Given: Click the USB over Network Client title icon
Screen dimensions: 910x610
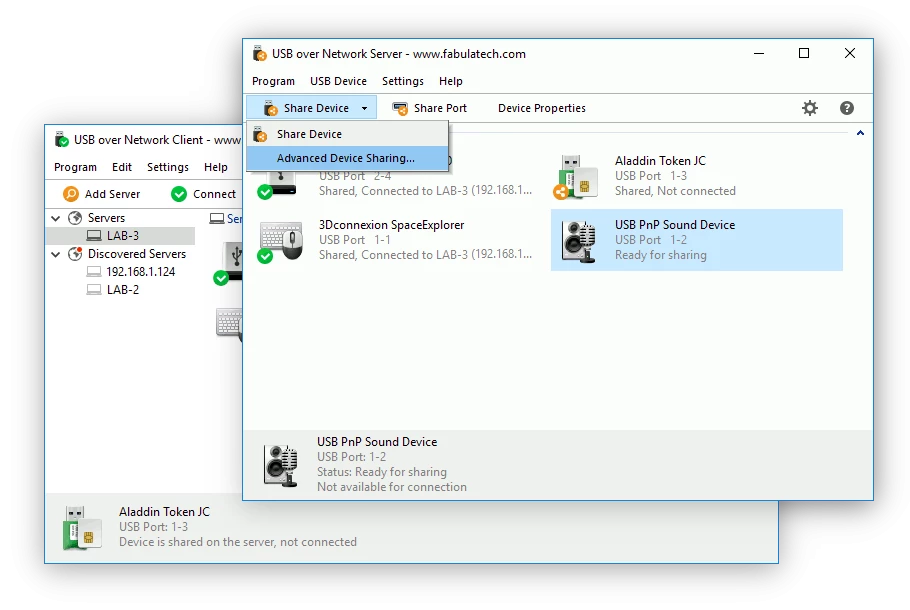Looking at the screenshot, I should click(x=62, y=139).
